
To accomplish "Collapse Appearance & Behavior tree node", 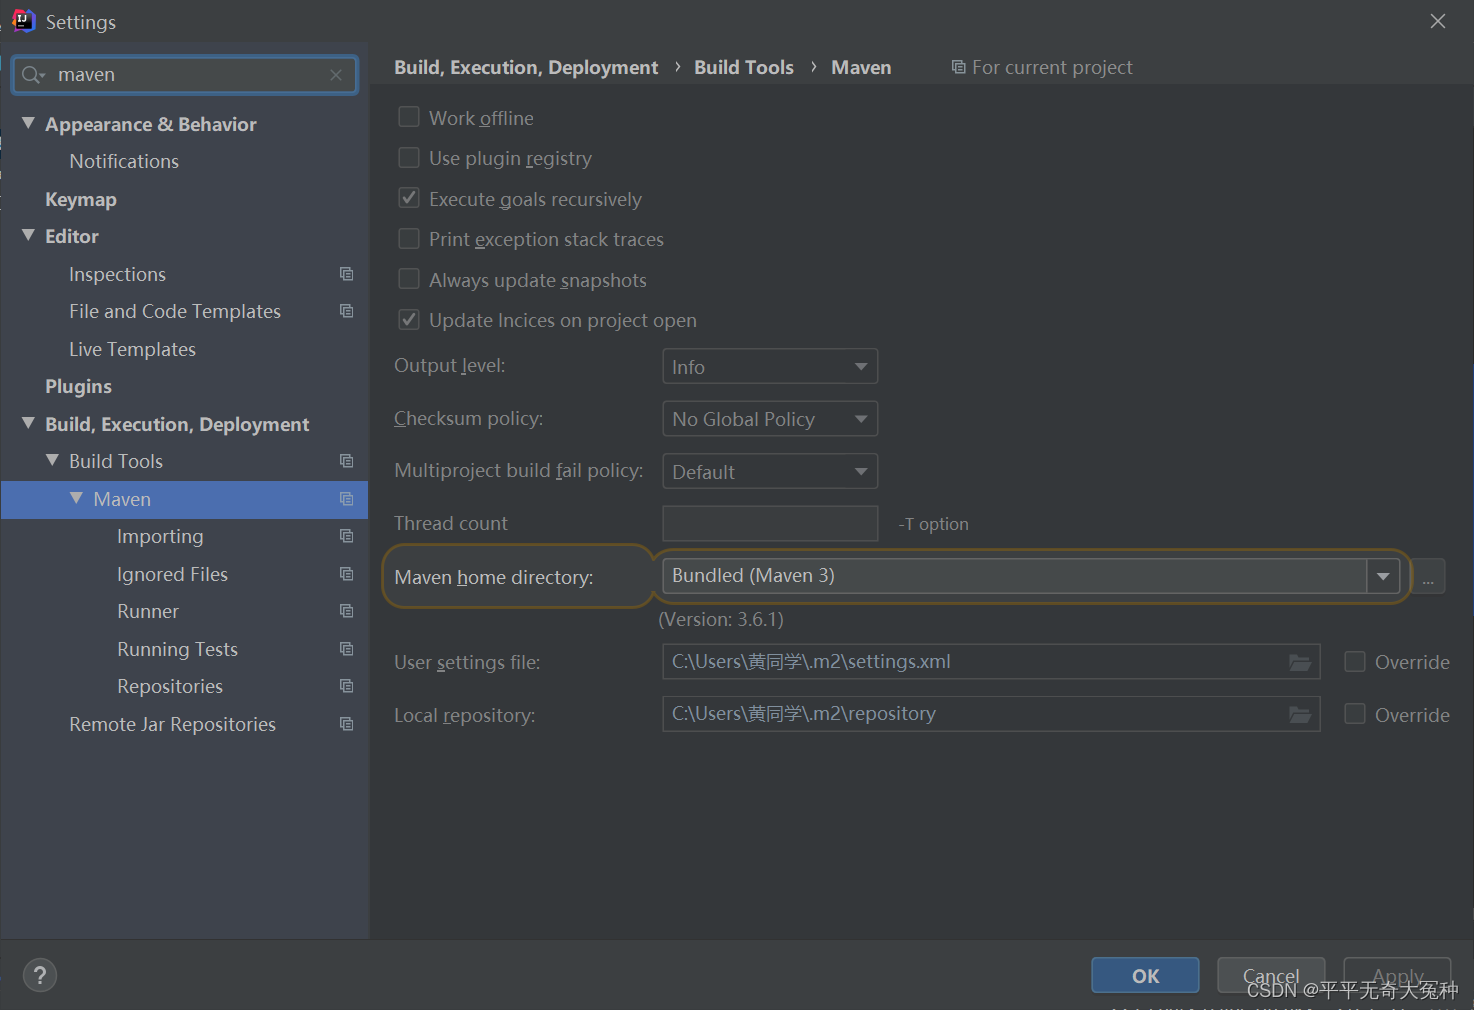I will 28,123.
